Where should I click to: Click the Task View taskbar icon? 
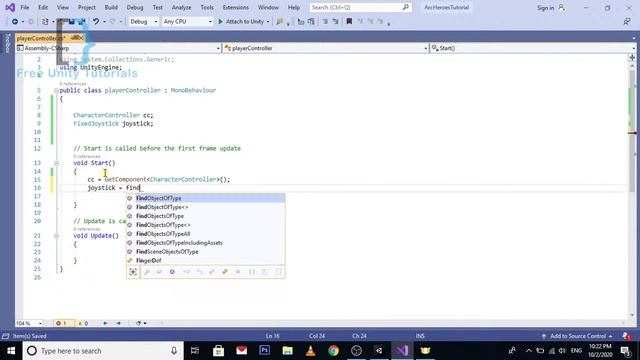tap(195, 351)
